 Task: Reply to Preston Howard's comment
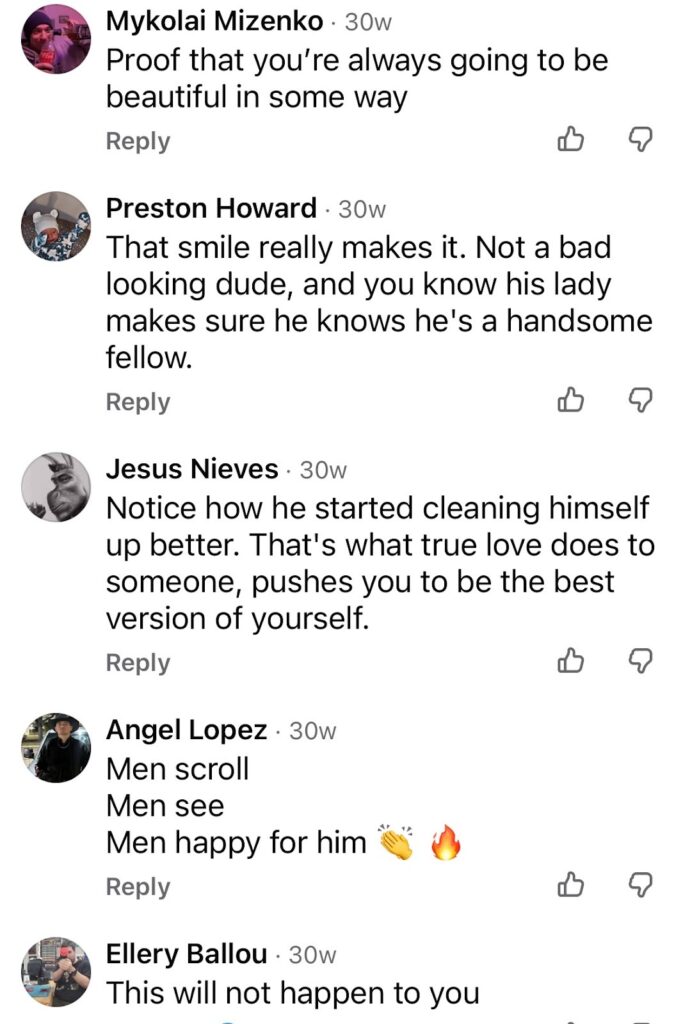point(138,402)
